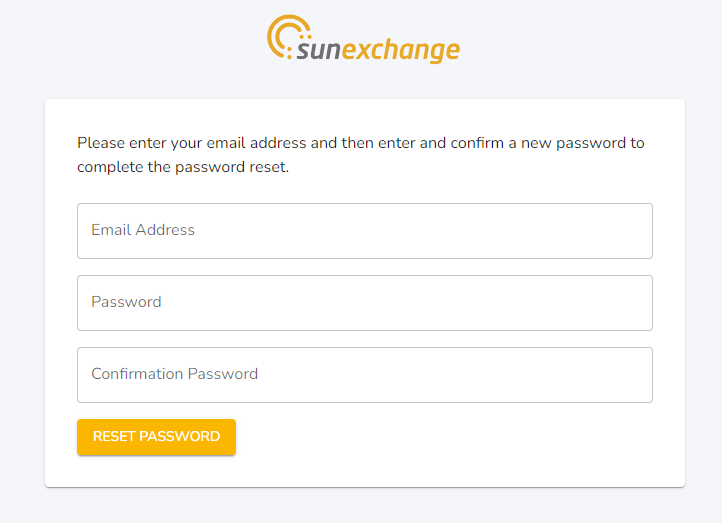Submit the form with the yellow reset button
722x523 pixels.
157,437
